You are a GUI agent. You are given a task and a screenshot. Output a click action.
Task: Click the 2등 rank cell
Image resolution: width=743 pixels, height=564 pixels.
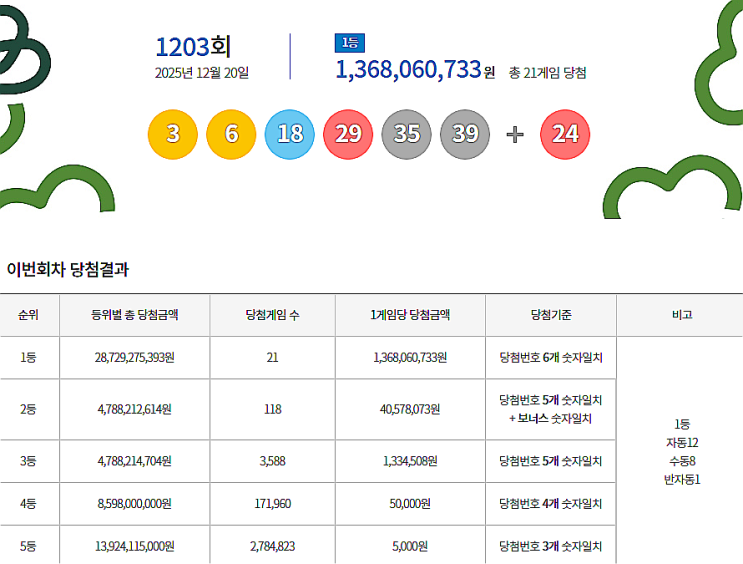point(28,409)
